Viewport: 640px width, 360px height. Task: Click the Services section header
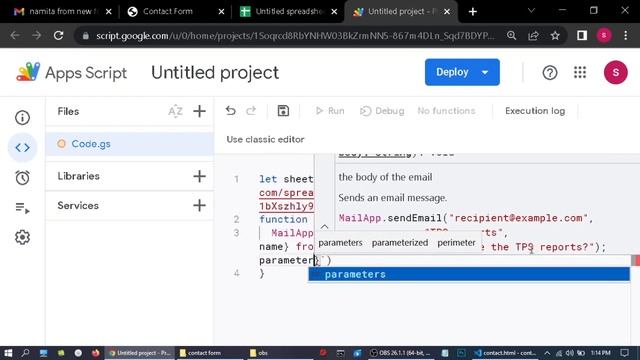coord(78,205)
